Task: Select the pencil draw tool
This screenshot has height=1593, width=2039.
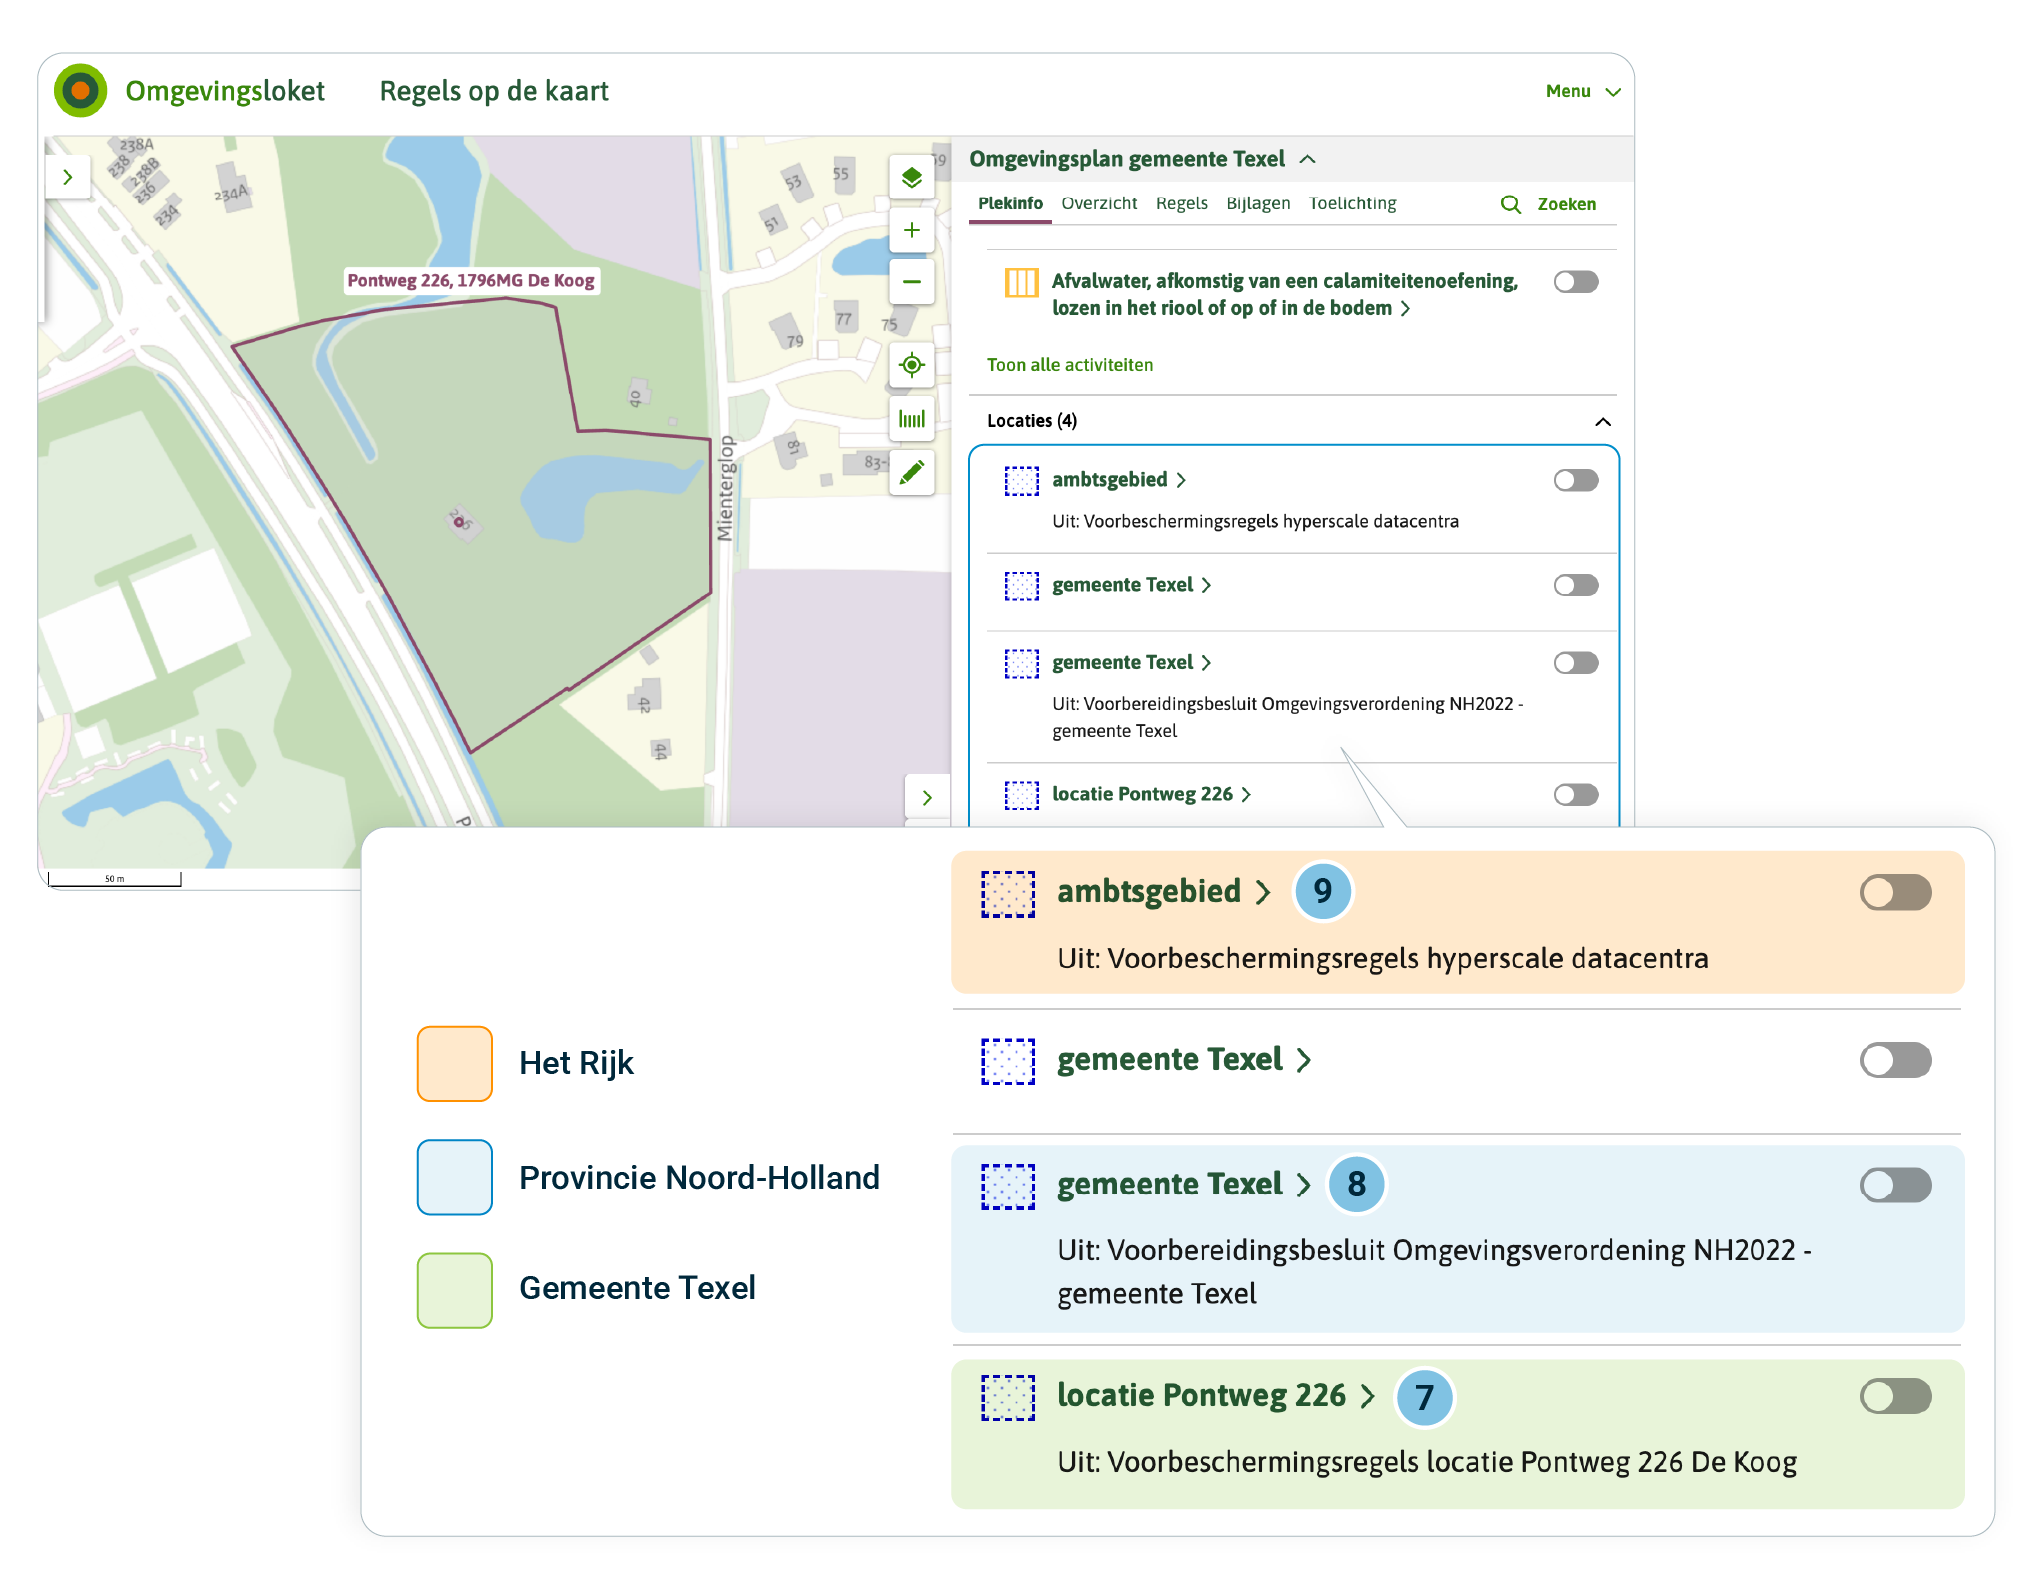Action: click(911, 472)
